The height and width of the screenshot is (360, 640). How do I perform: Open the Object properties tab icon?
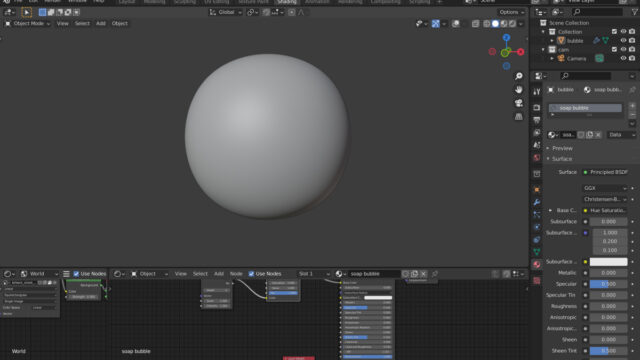(x=536, y=189)
